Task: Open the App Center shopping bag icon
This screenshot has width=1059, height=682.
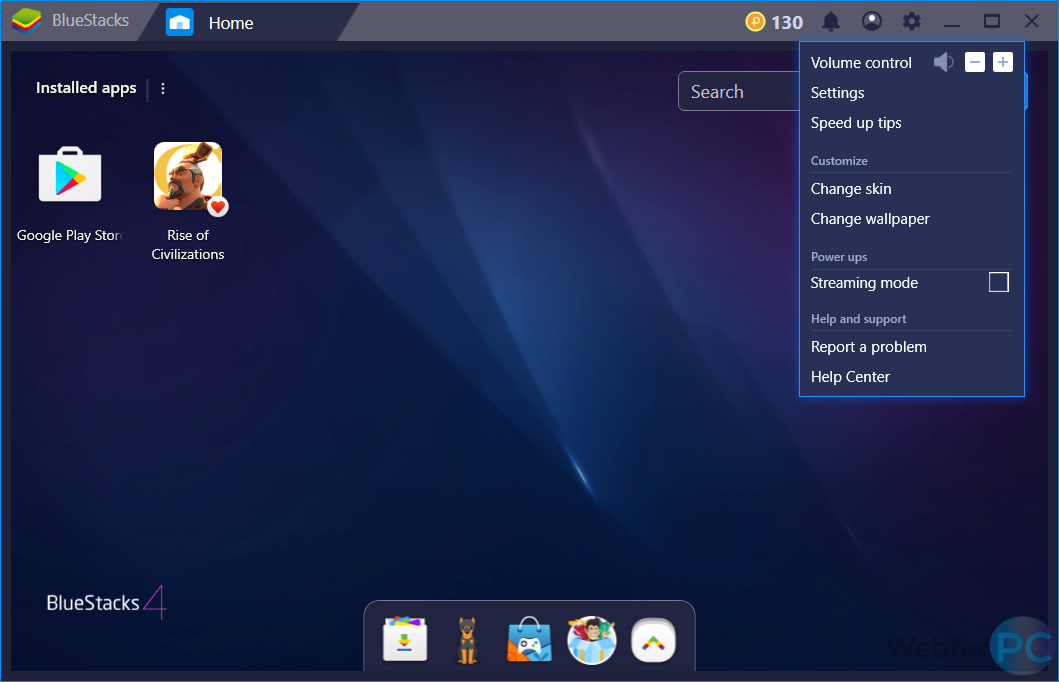Action: pos(530,639)
